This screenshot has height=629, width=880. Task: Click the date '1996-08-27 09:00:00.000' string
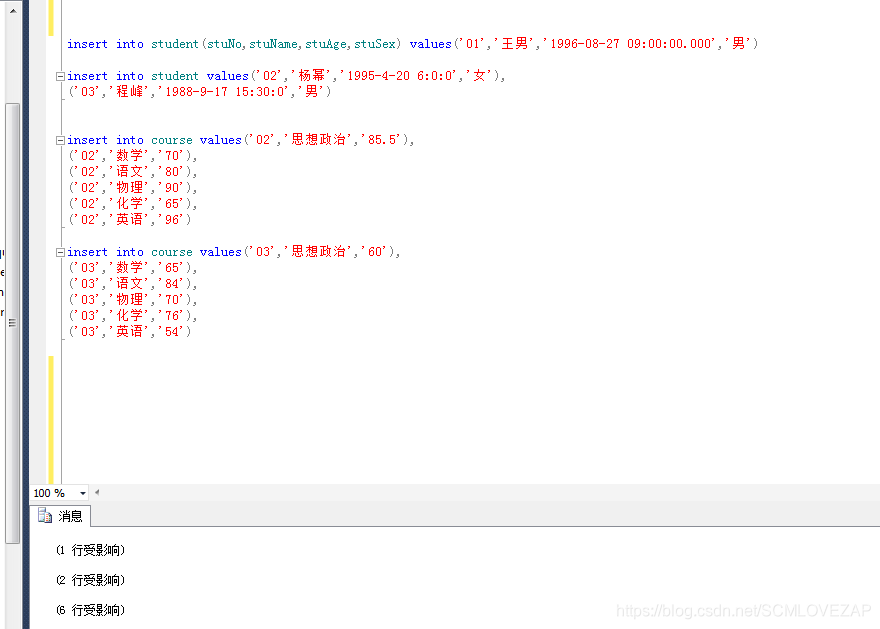point(631,44)
